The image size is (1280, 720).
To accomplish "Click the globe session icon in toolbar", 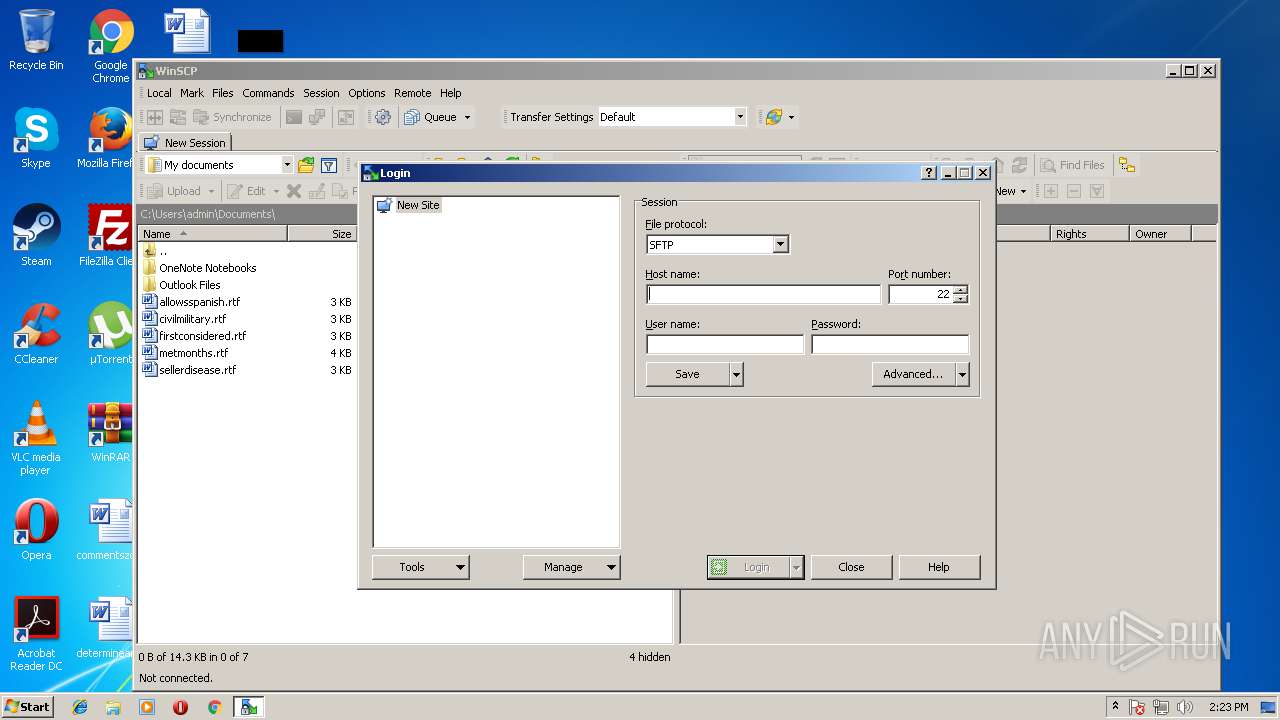I will (x=773, y=117).
